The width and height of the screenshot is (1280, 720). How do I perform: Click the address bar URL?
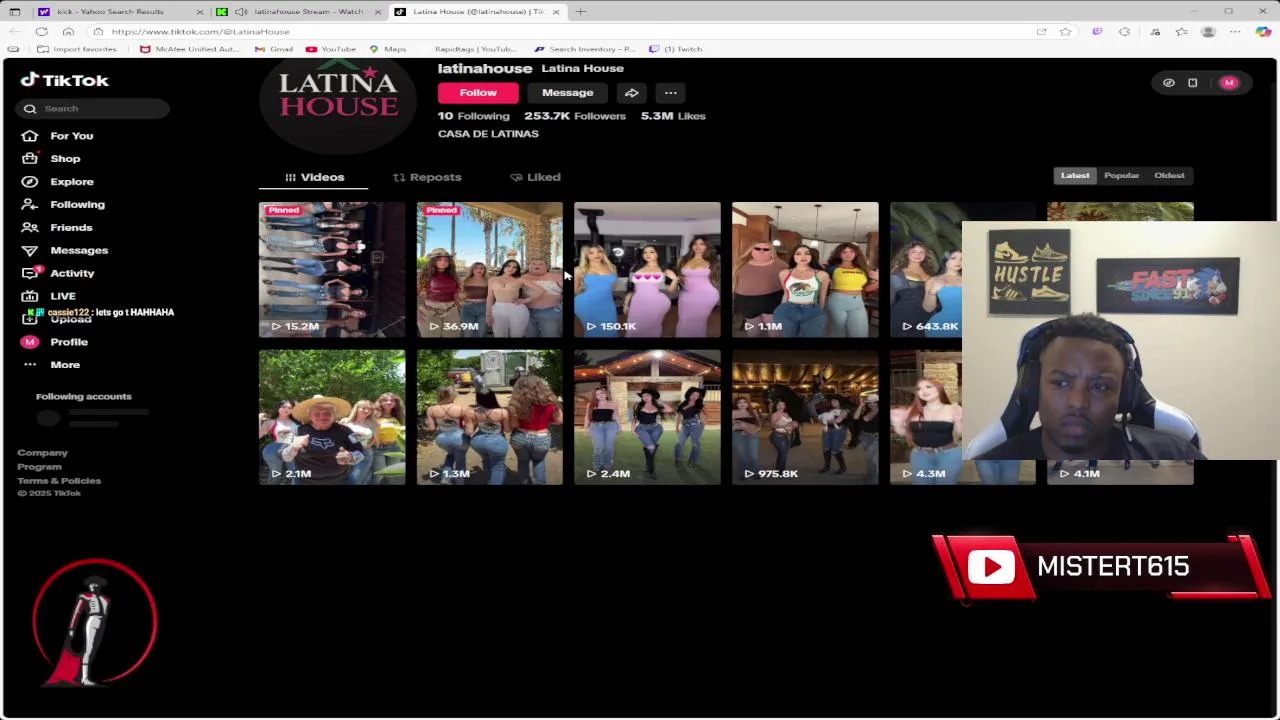[x=200, y=32]
